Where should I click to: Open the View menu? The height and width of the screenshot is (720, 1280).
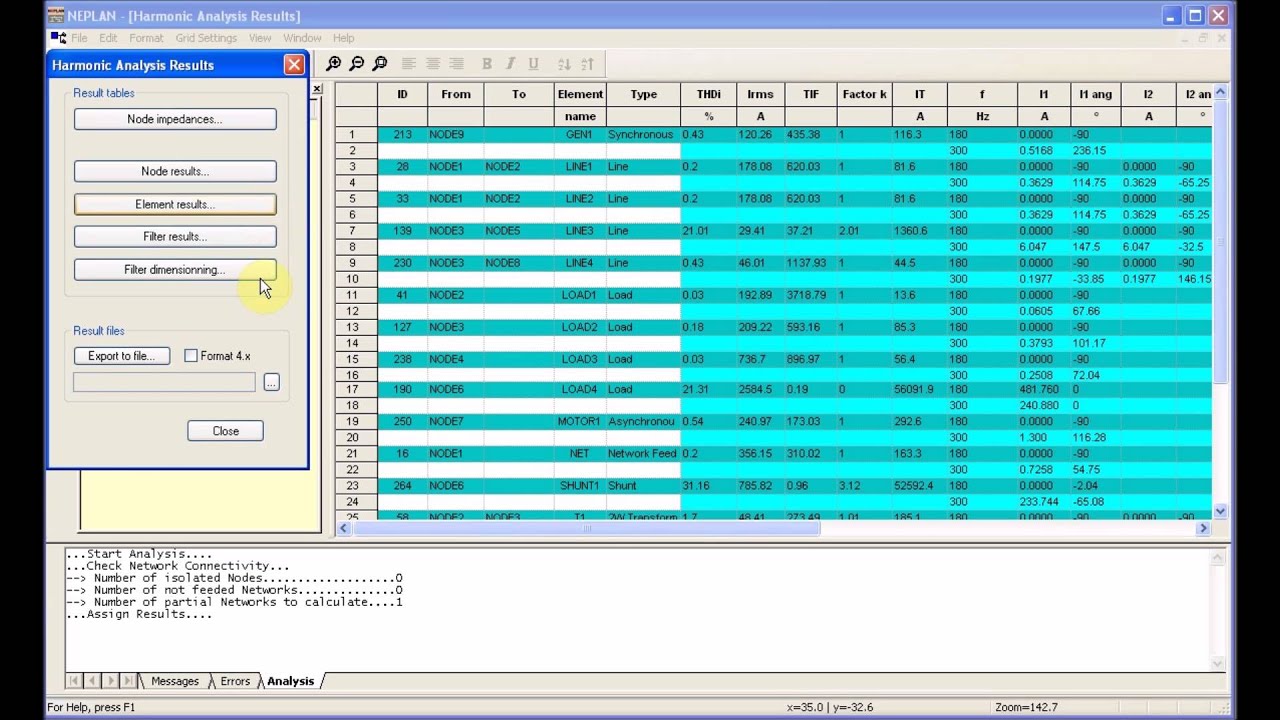point(260,38)
